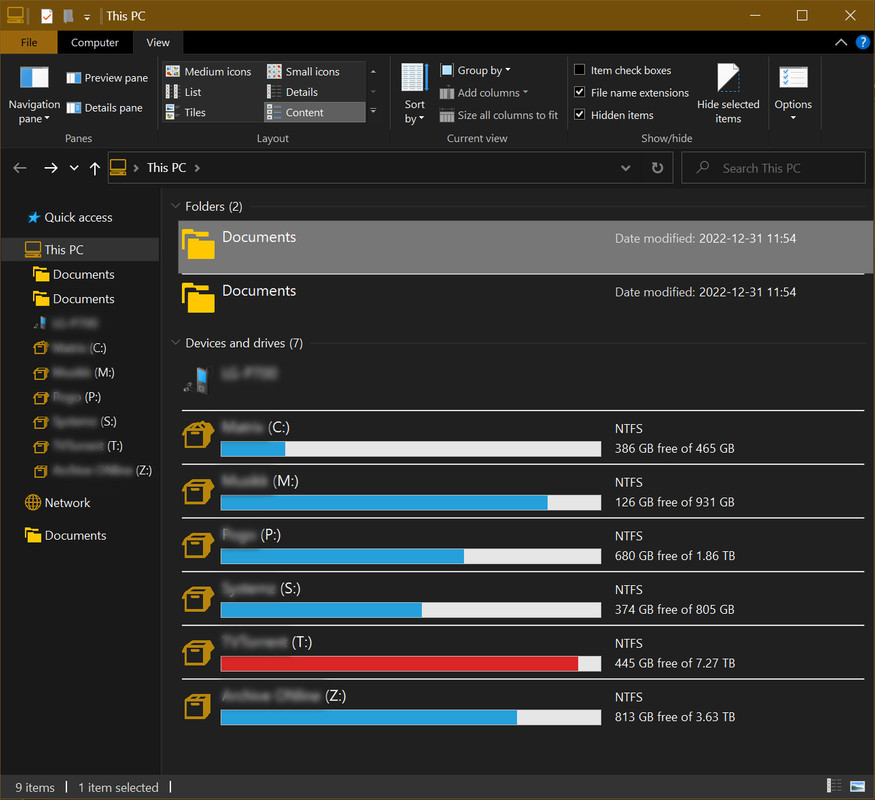Go forward with the right arrow
Image resolution: width=875 pixels, height=800 pixels.
(x=51, y=168)
